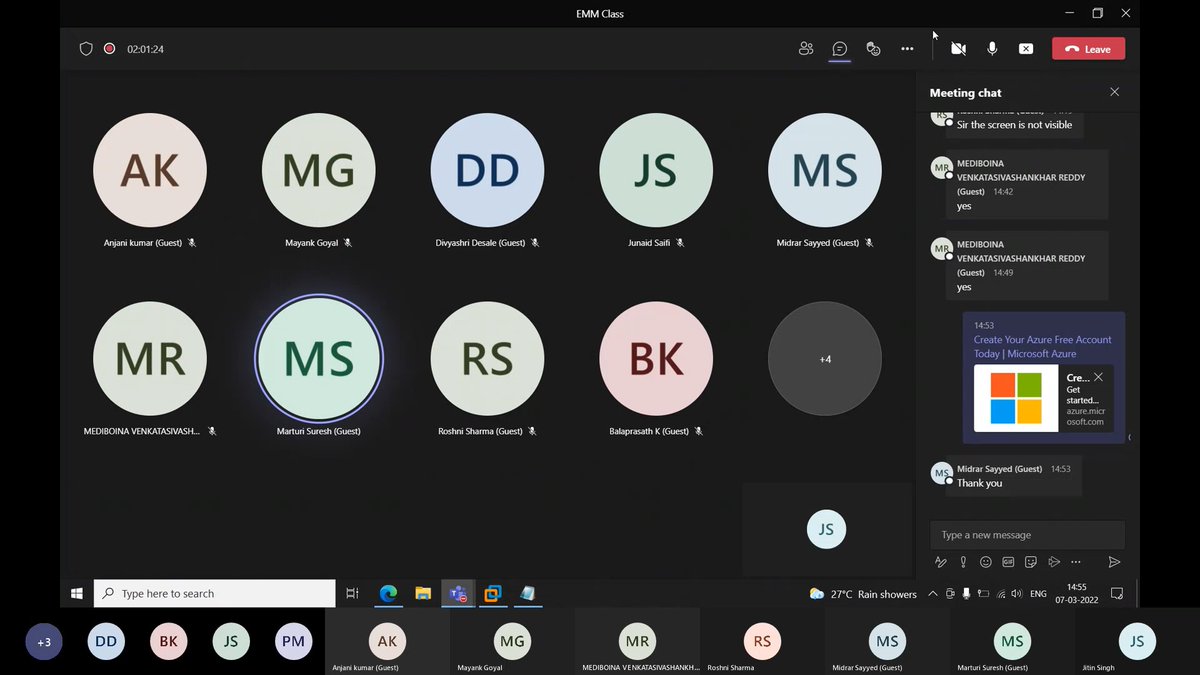Click in Type a new message field

pyautogui.click(x=1027, y=535)
